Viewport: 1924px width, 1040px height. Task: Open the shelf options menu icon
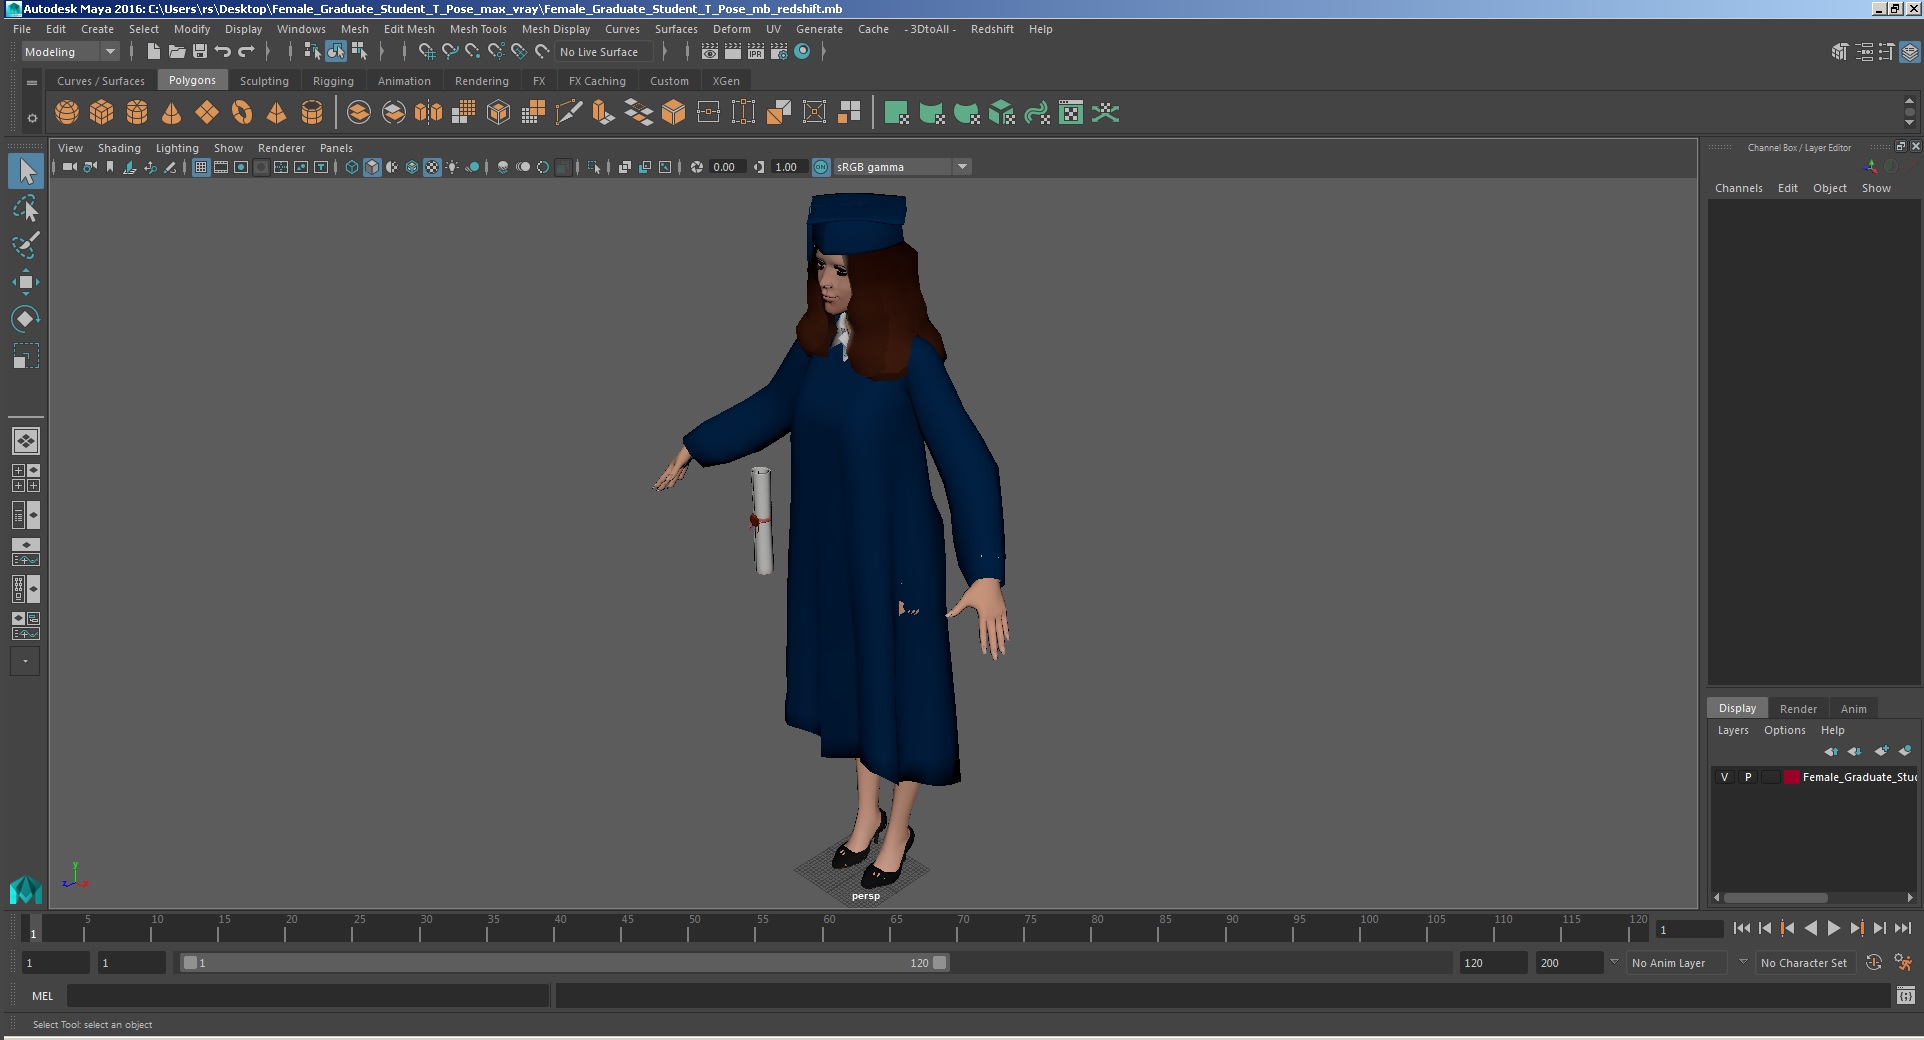pos(32,118)
